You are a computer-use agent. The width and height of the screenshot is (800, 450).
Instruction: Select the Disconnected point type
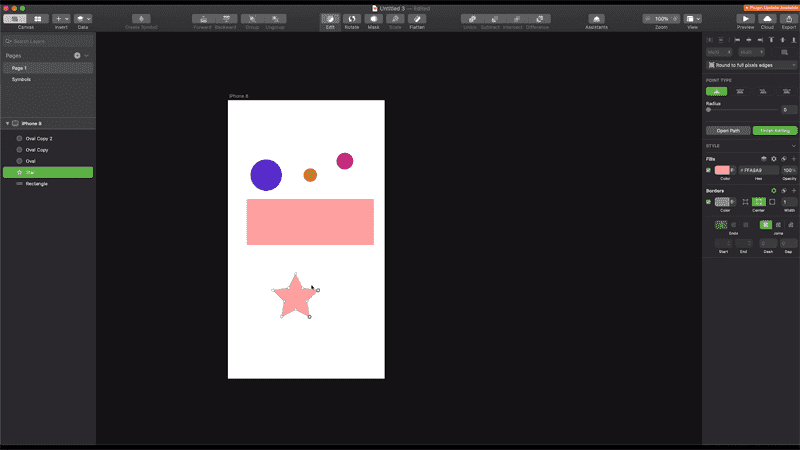pyautogui.click(x=763, y=91)
